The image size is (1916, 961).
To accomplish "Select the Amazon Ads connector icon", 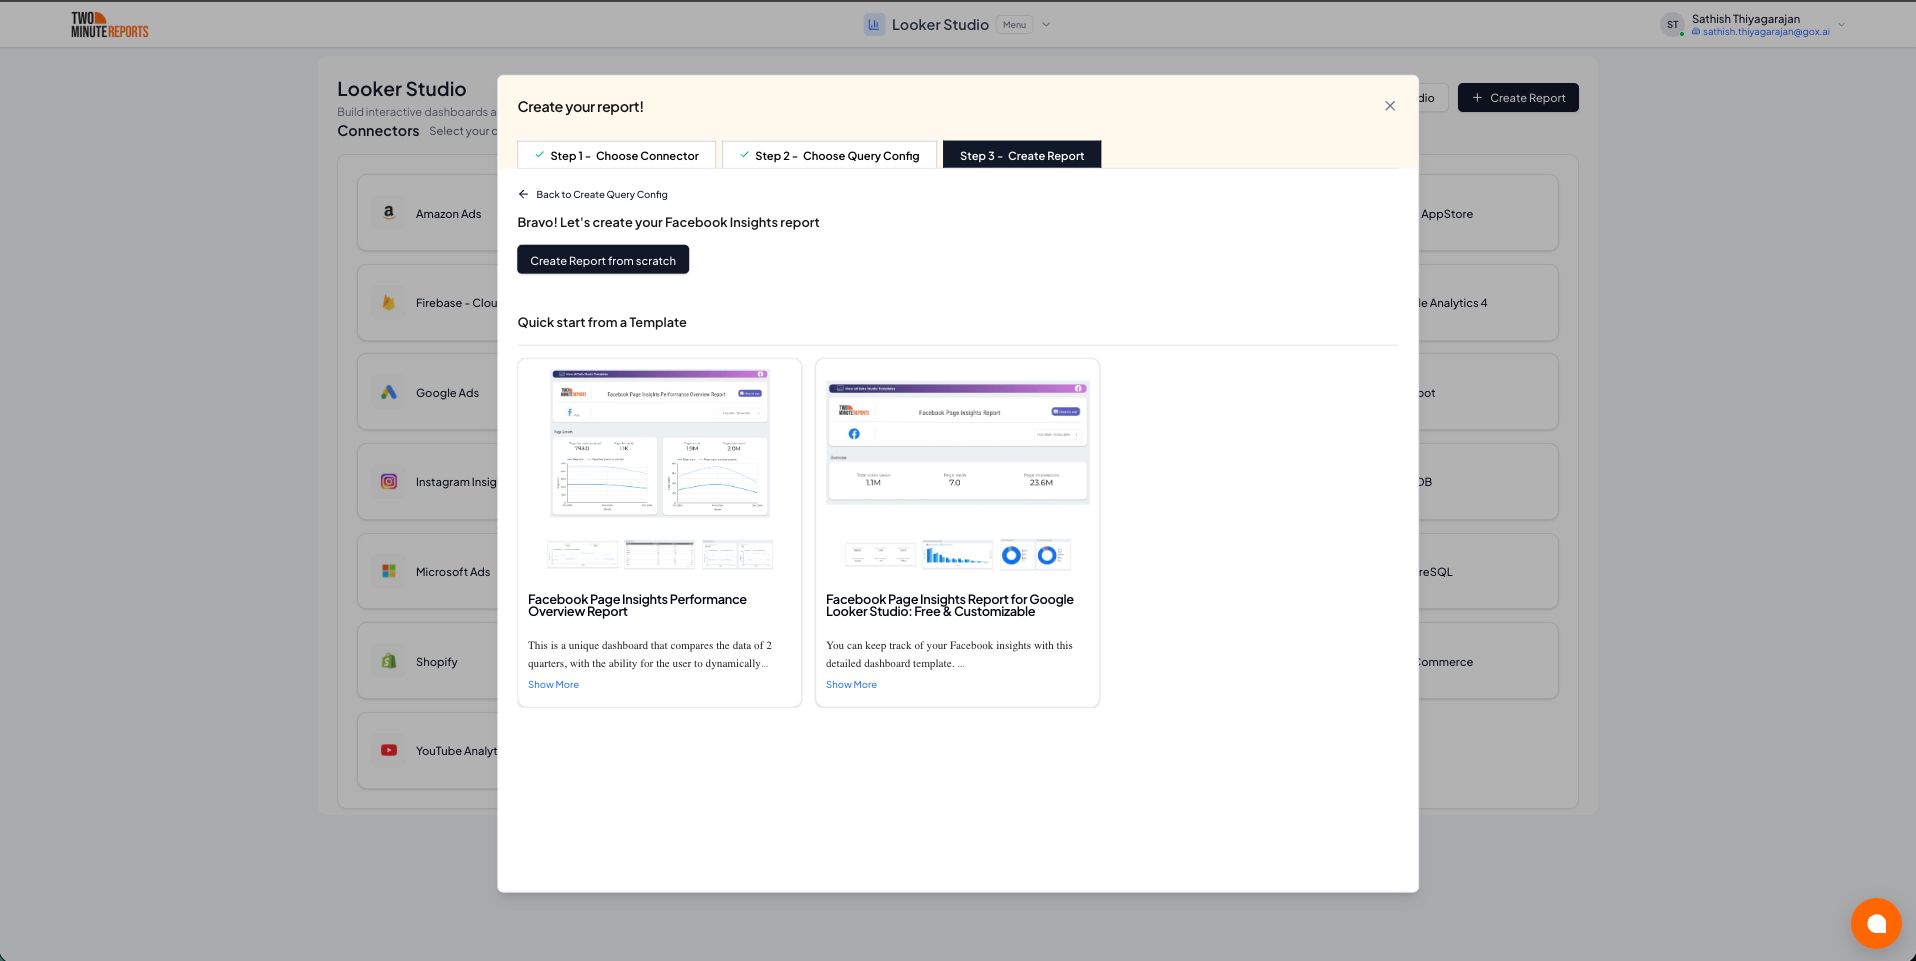I will coord(388,213).
